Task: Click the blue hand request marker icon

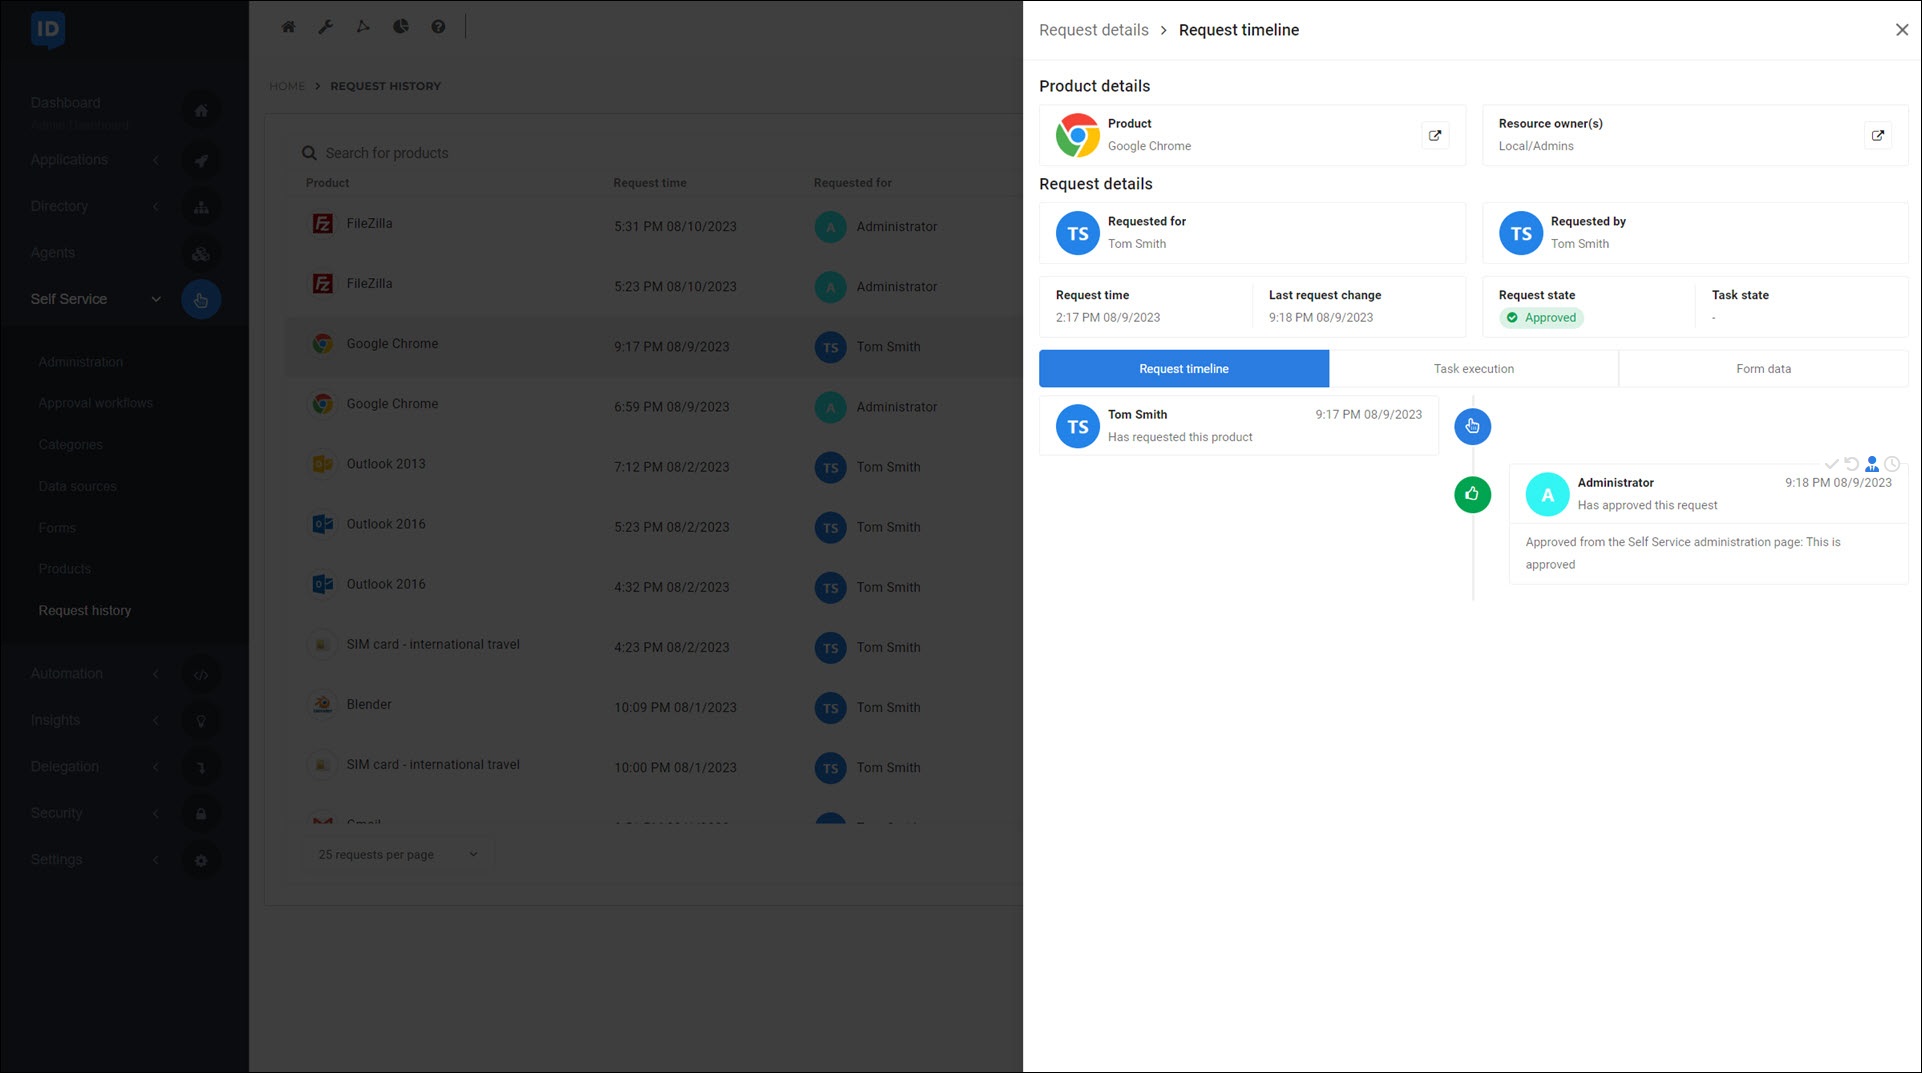Action: 1472,426
